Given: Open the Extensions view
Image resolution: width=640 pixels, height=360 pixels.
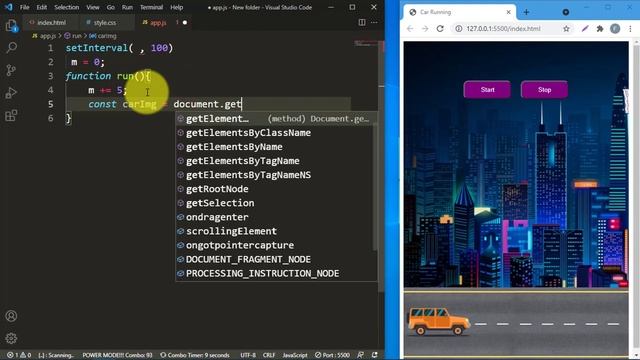Looking at the screenshot, I should tap(11, 116).
